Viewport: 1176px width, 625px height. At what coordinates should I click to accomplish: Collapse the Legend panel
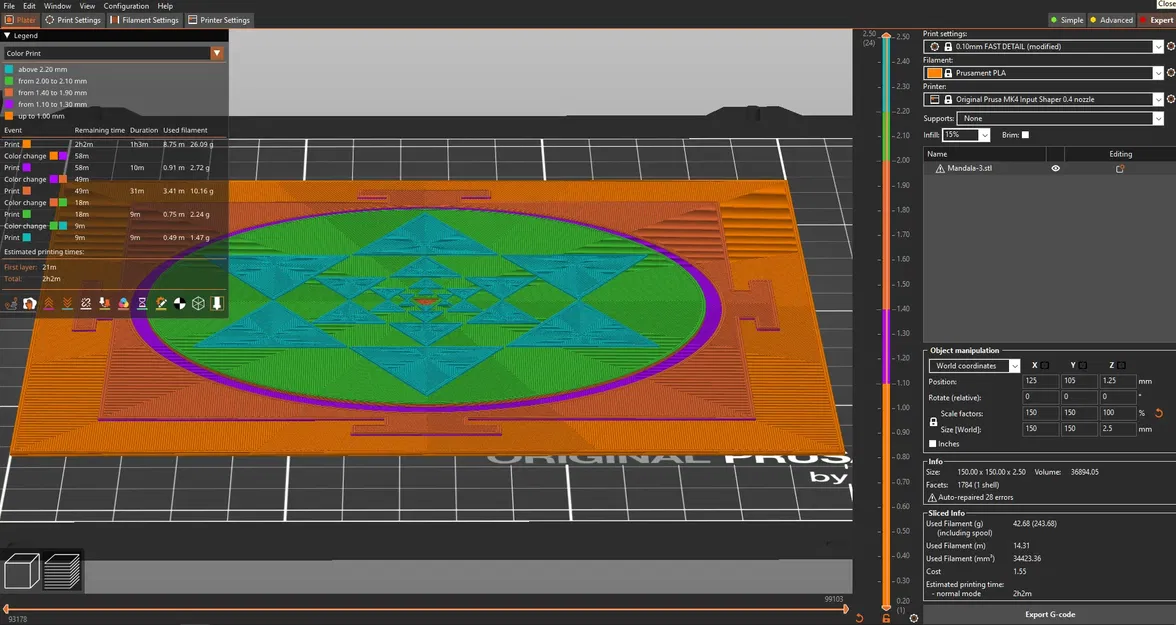7,35
